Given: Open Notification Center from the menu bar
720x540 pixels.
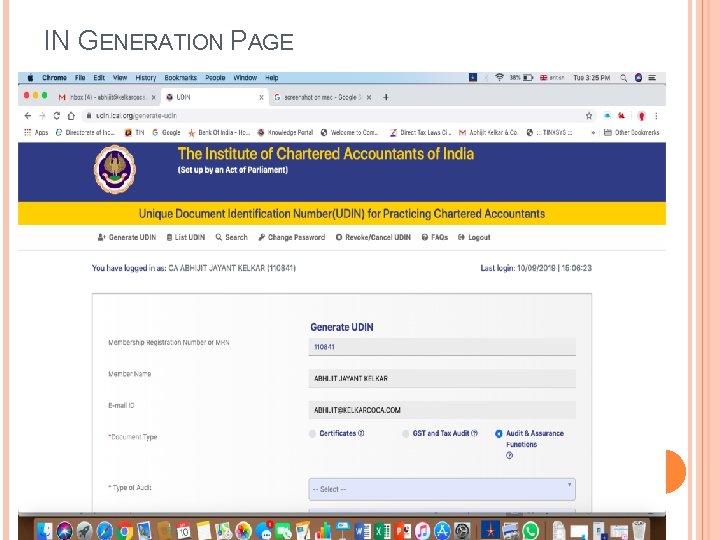Looking at the screenshot, I should [x=652, y=78].
